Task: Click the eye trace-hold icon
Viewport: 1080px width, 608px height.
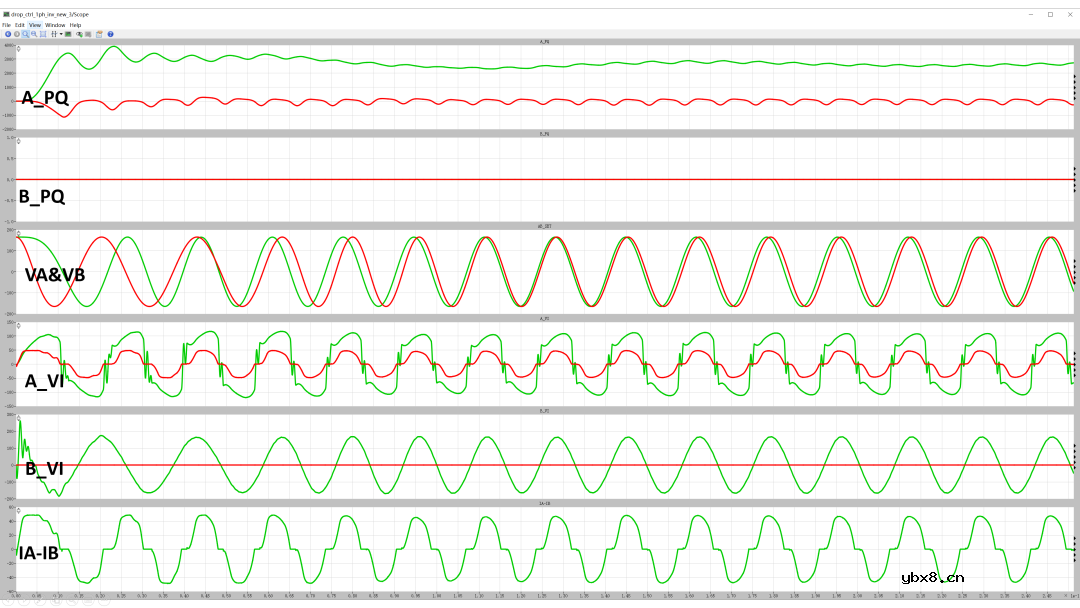Action: pyautogui.click(x=79, y=34)
